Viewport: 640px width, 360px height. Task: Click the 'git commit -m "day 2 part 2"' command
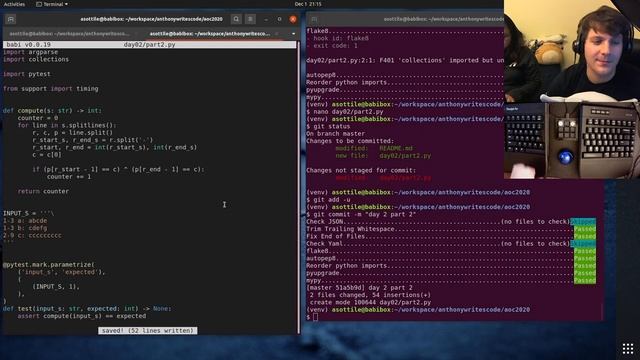pos(365,214)
